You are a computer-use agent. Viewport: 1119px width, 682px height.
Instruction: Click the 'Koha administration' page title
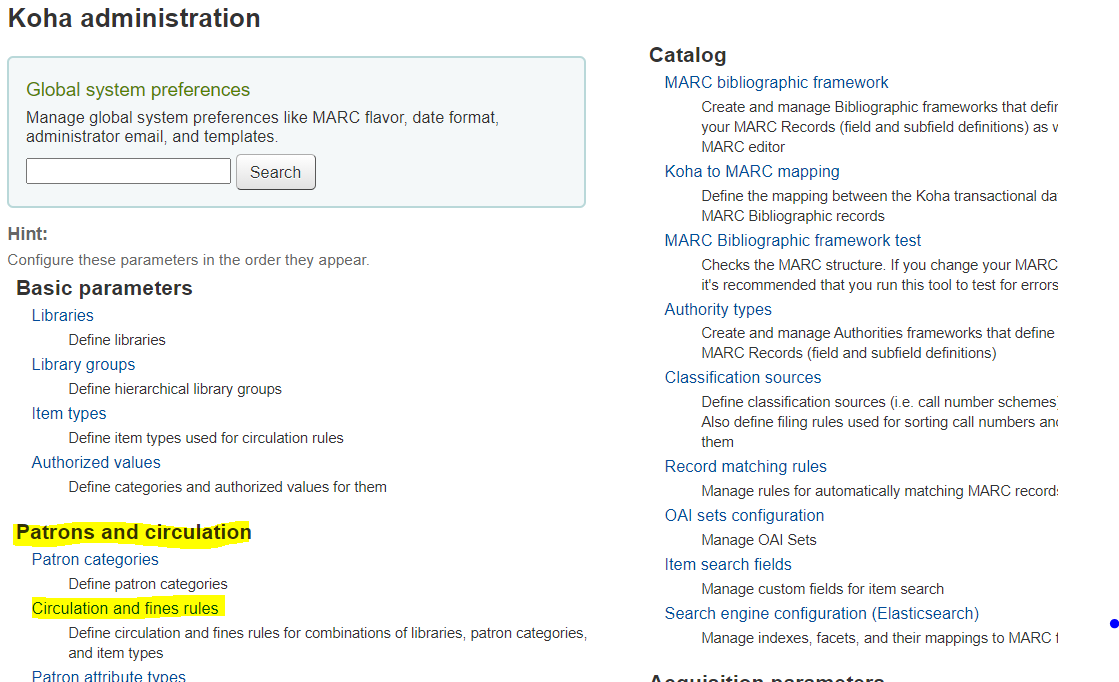click(x=134, y=19)
